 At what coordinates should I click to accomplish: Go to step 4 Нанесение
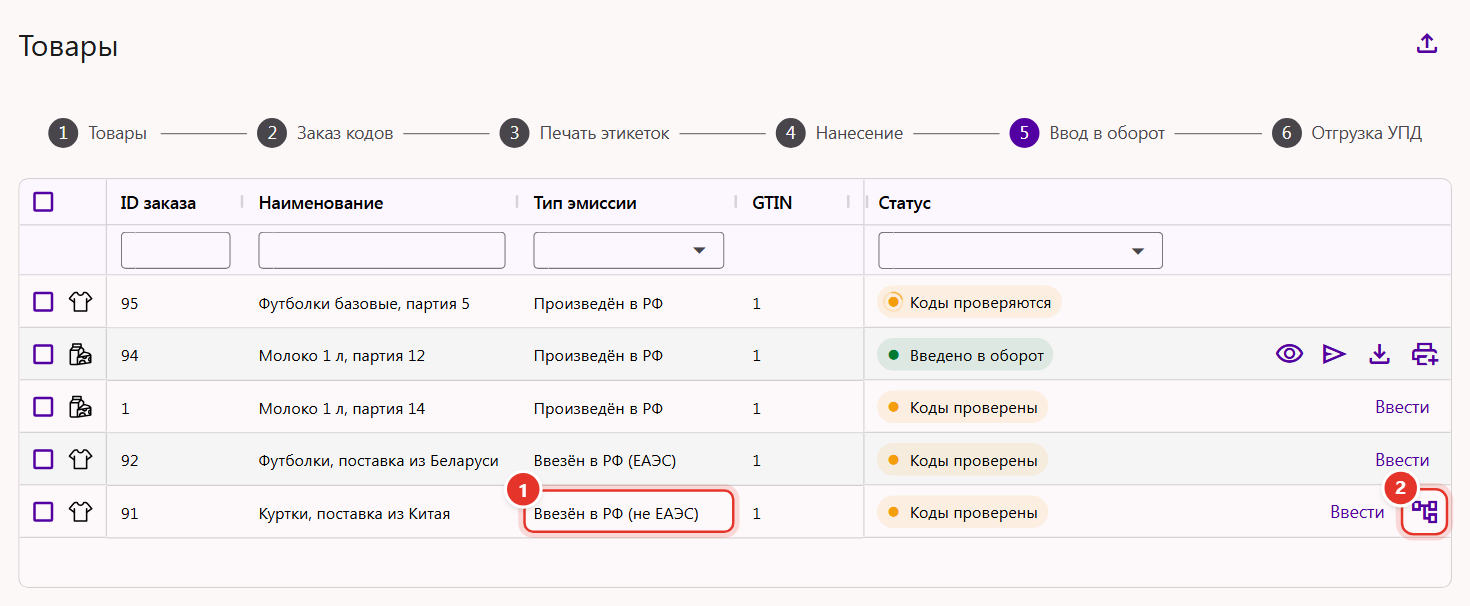[x=840, y=133]
